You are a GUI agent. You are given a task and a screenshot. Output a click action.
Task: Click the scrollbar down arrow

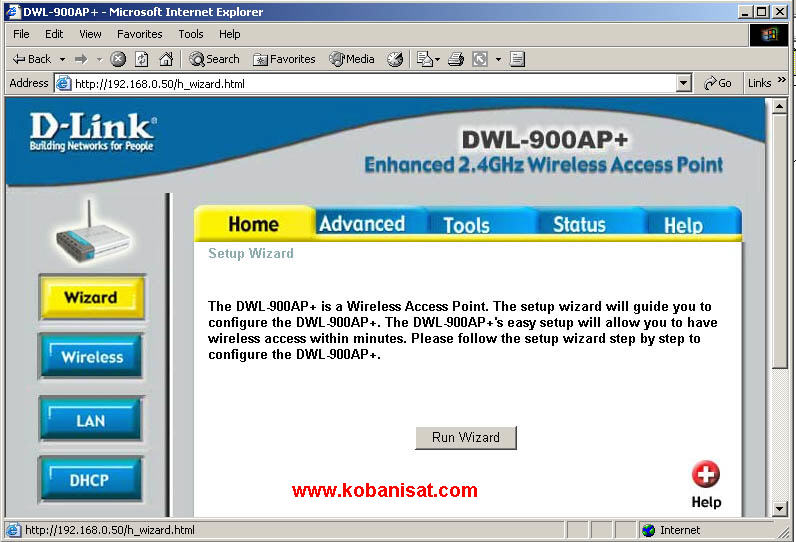779,508
